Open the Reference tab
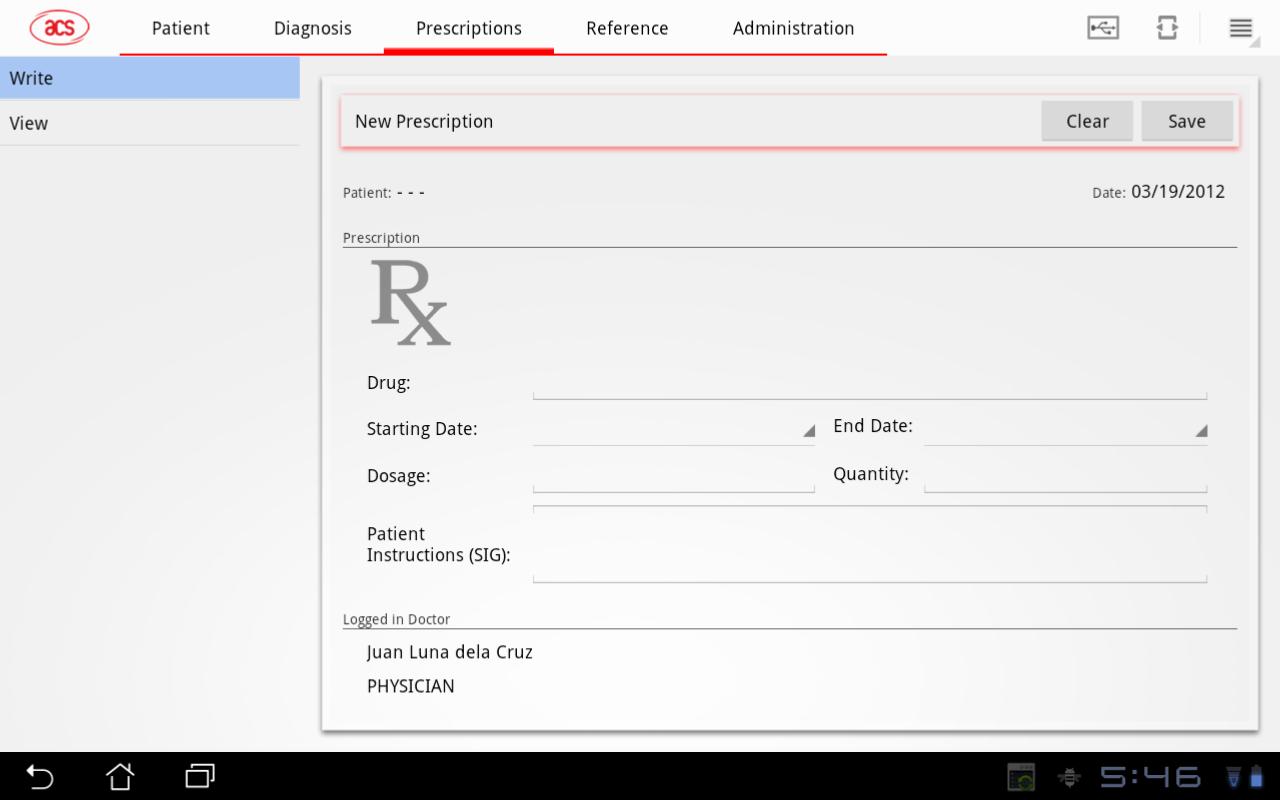The image size is (1280, 800). (627, 28)
